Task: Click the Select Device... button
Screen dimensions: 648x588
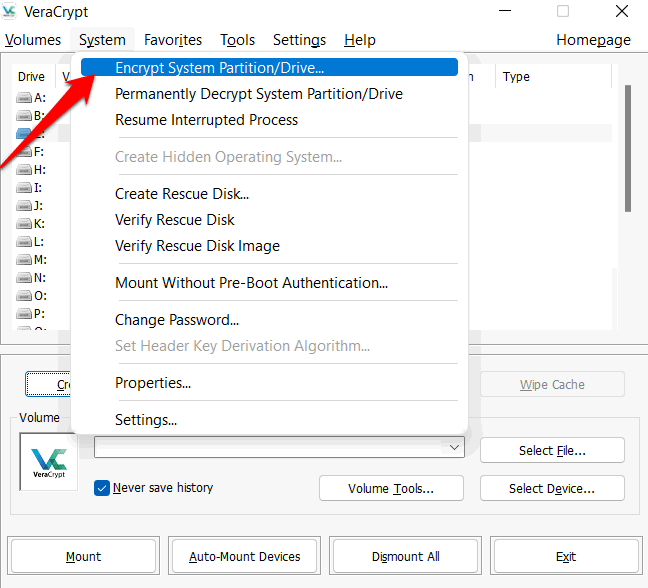Action: [552, 488]
